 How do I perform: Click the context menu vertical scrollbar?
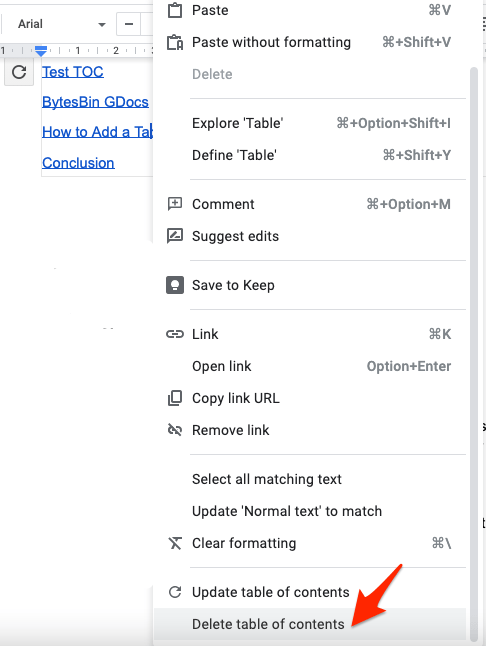point(474,354)
